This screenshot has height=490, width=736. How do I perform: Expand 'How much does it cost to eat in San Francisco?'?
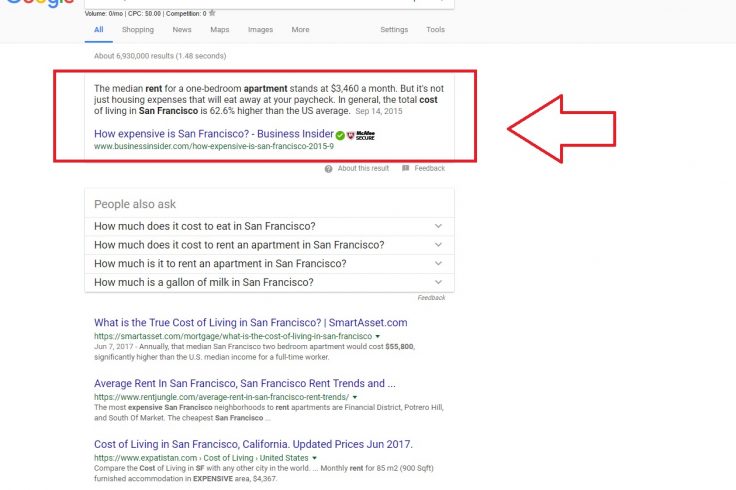(x=269, y=226)
